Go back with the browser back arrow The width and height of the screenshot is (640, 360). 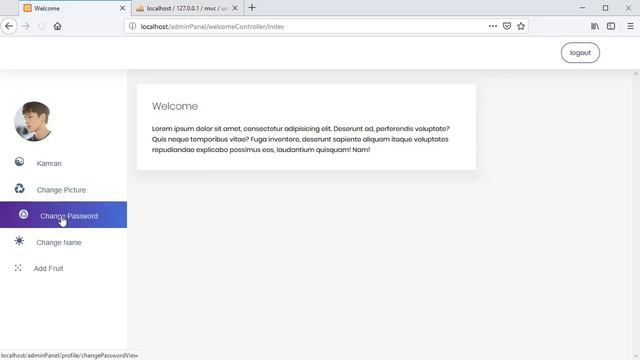9,26
